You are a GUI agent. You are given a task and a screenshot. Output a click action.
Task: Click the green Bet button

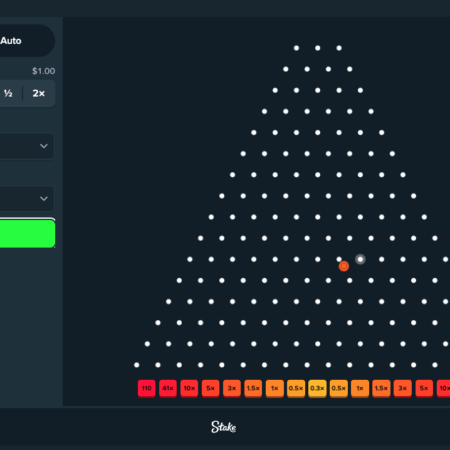click(x=27, y=233)
